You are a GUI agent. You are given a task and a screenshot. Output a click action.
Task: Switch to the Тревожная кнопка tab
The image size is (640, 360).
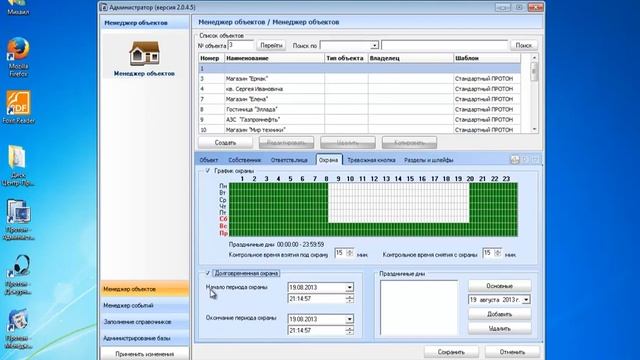tap(371, 160)
